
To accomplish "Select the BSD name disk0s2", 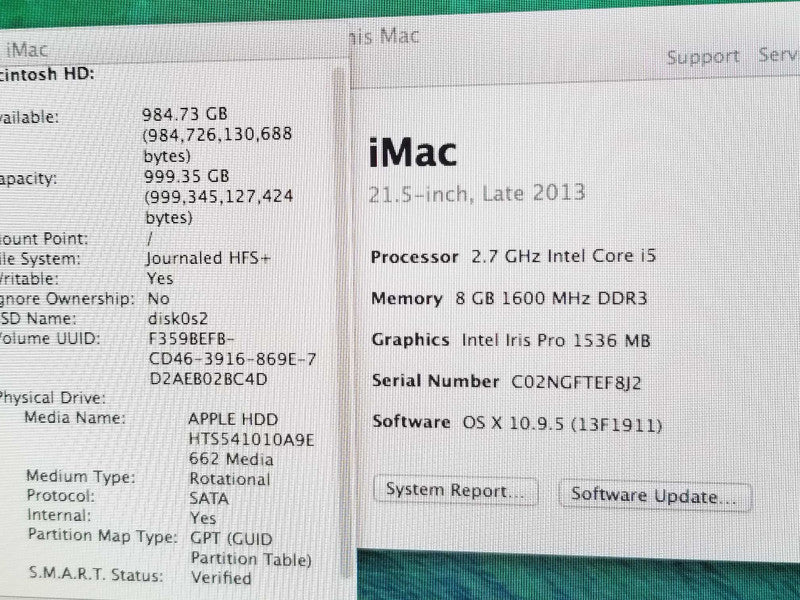I will 178,318.
